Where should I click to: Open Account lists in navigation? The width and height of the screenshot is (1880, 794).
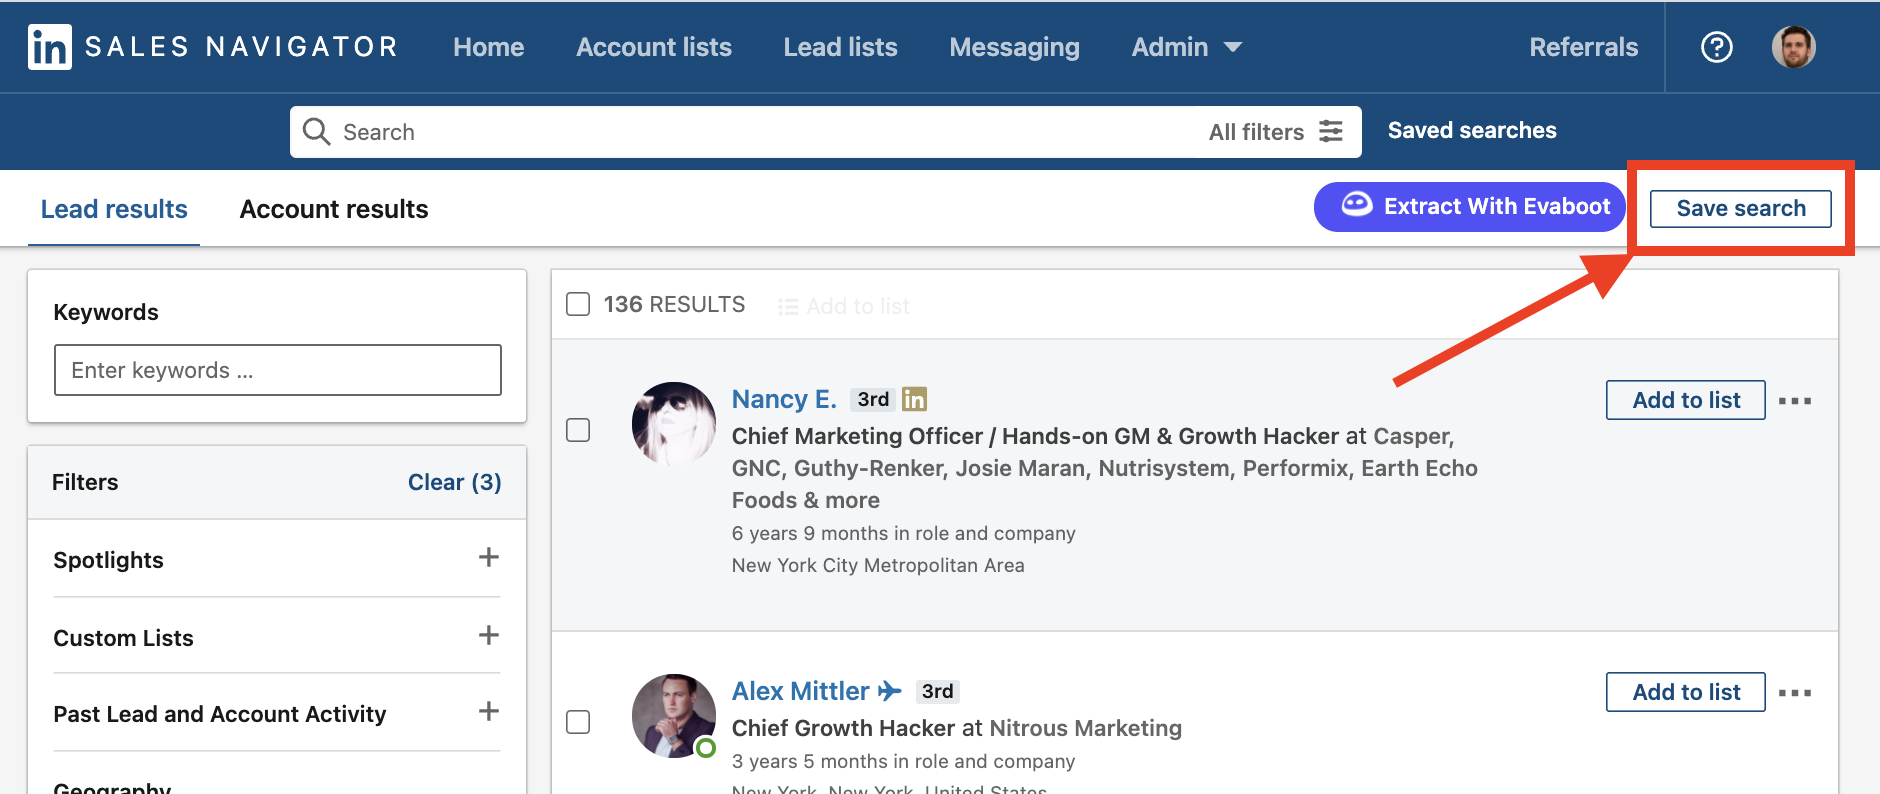coord(654,47)
